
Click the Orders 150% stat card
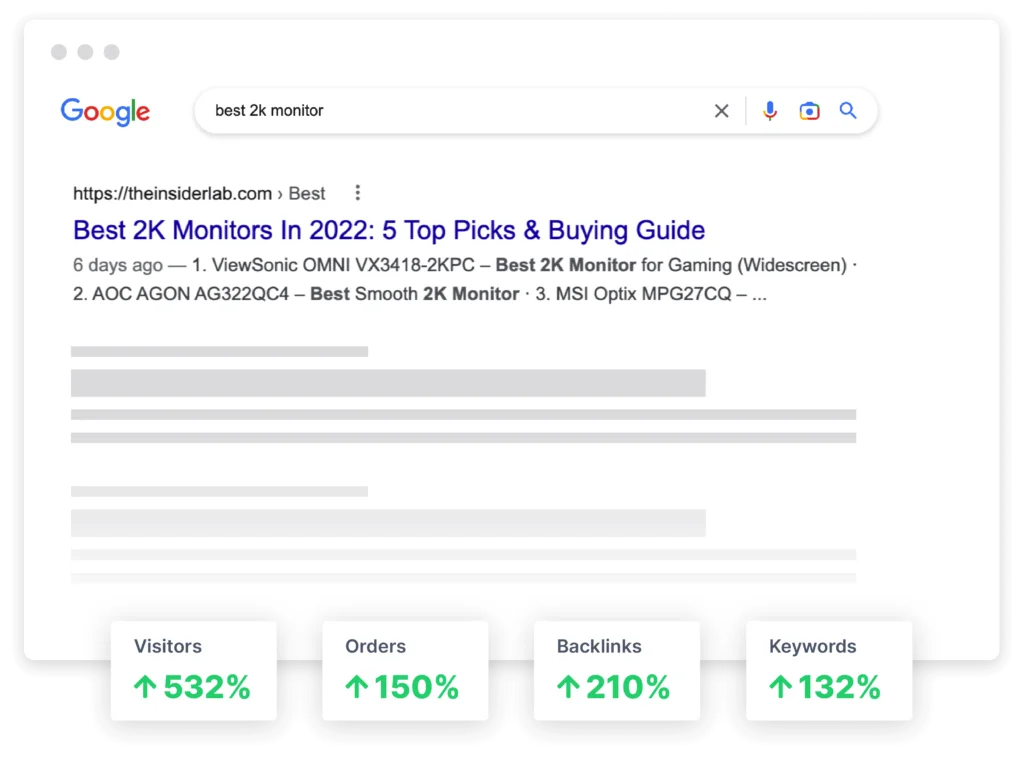click(405, 671)
